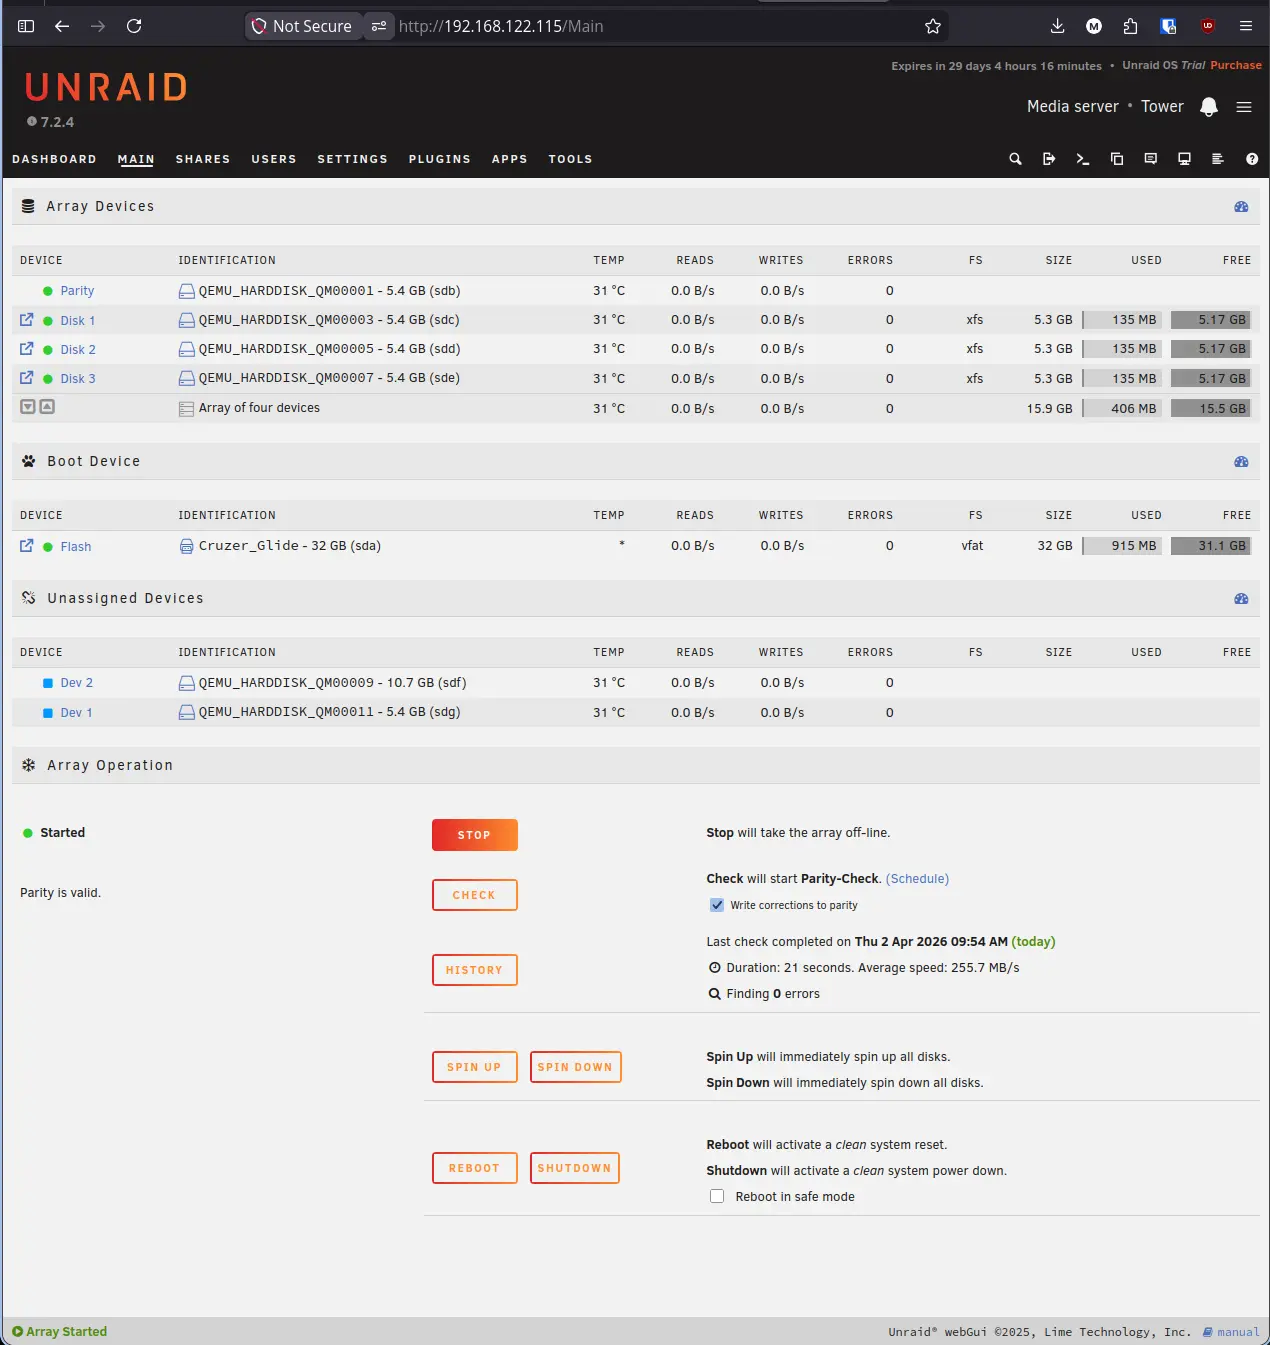Screen dimensions: 1270x1345
Task: Open the Dashboard tab
Action: click(54, 159)
